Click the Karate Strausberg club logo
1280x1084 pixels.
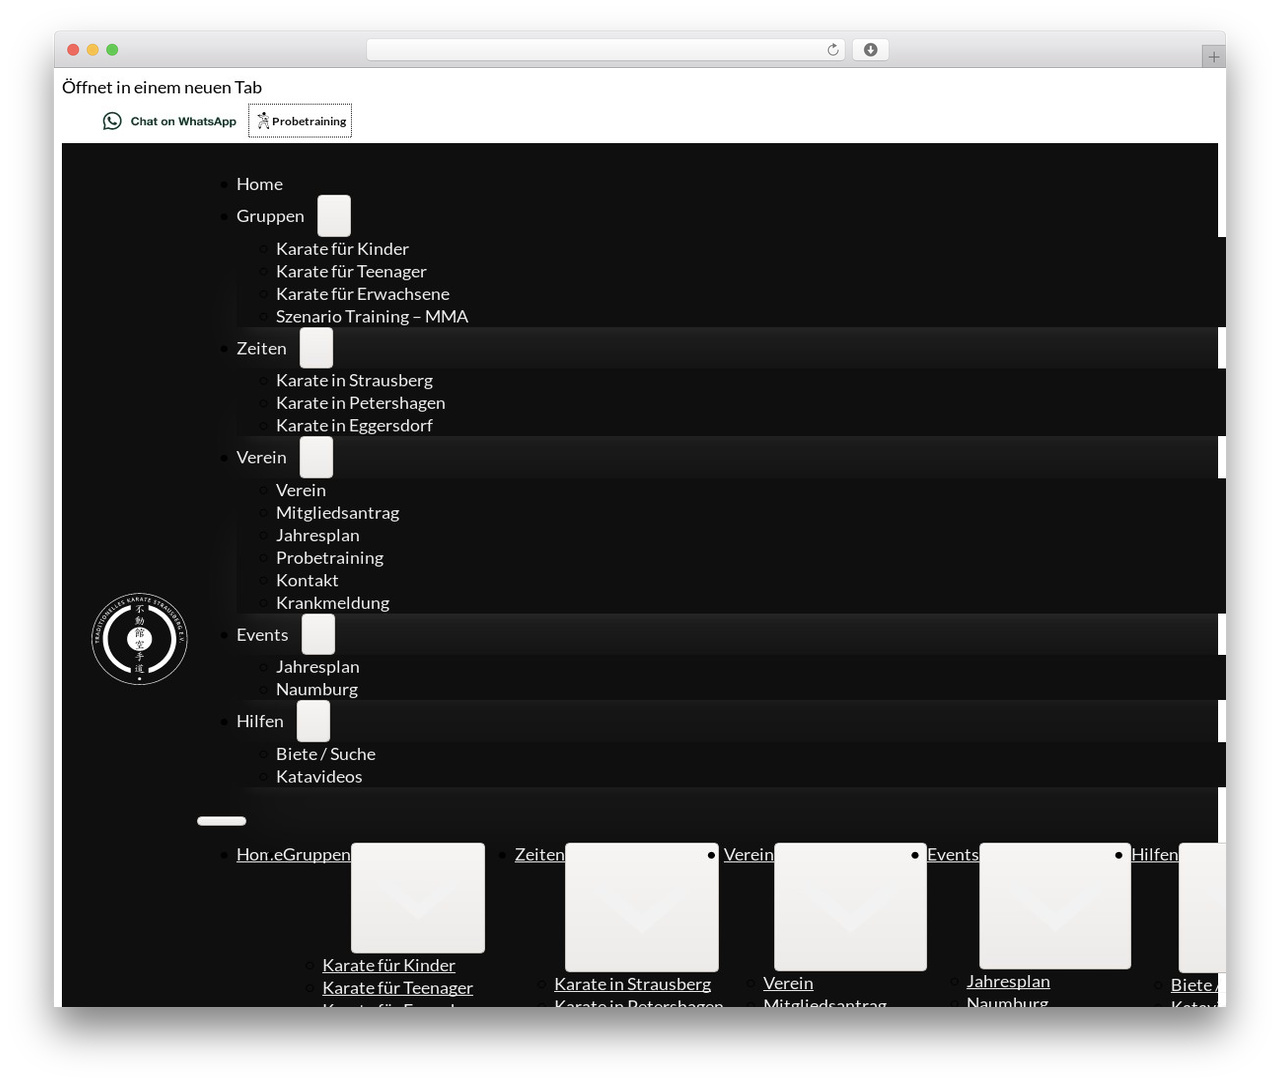140,638
